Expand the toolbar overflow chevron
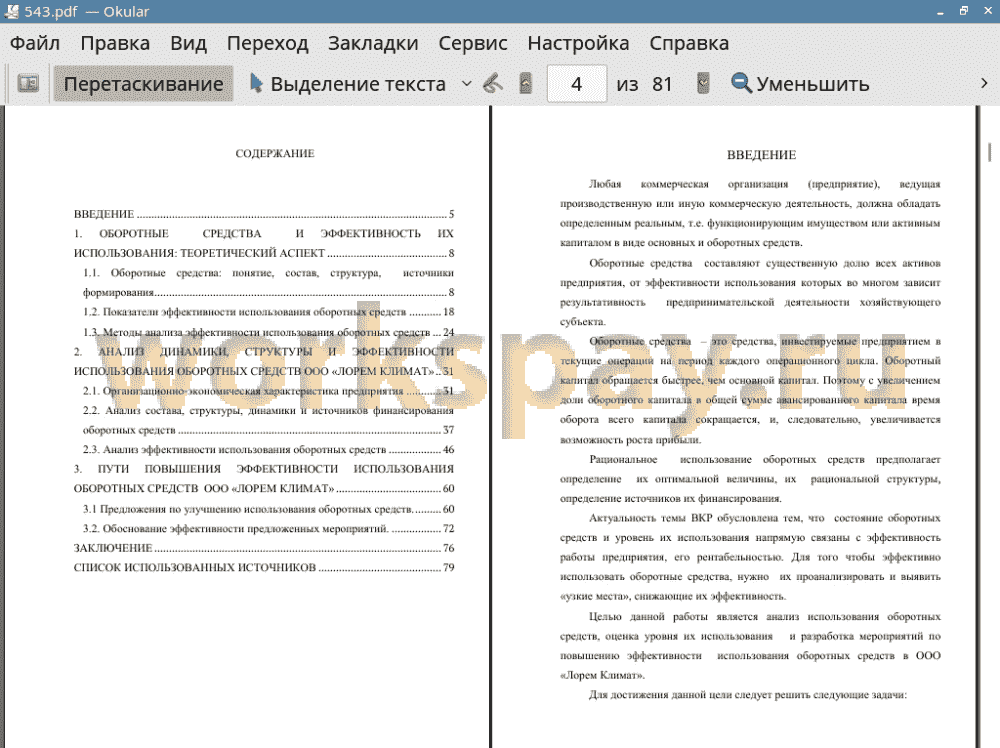The height and width of the screenshot is (748, 1000). [x=984, y=84]
